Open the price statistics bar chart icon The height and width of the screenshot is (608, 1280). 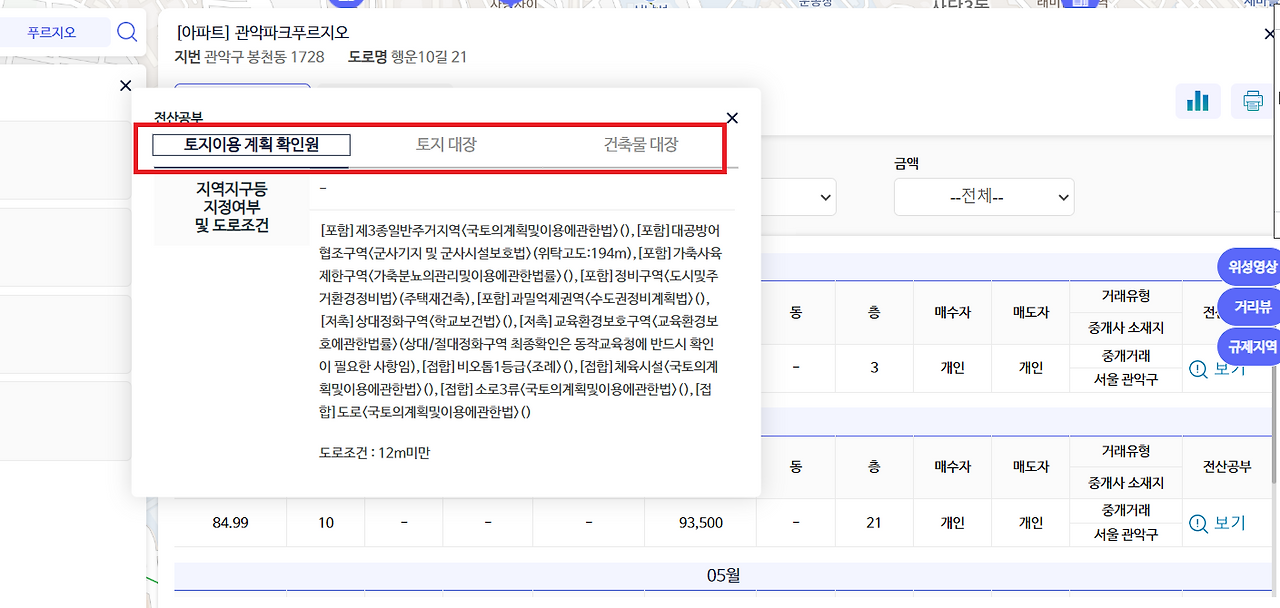click(x=1198, y=101)
